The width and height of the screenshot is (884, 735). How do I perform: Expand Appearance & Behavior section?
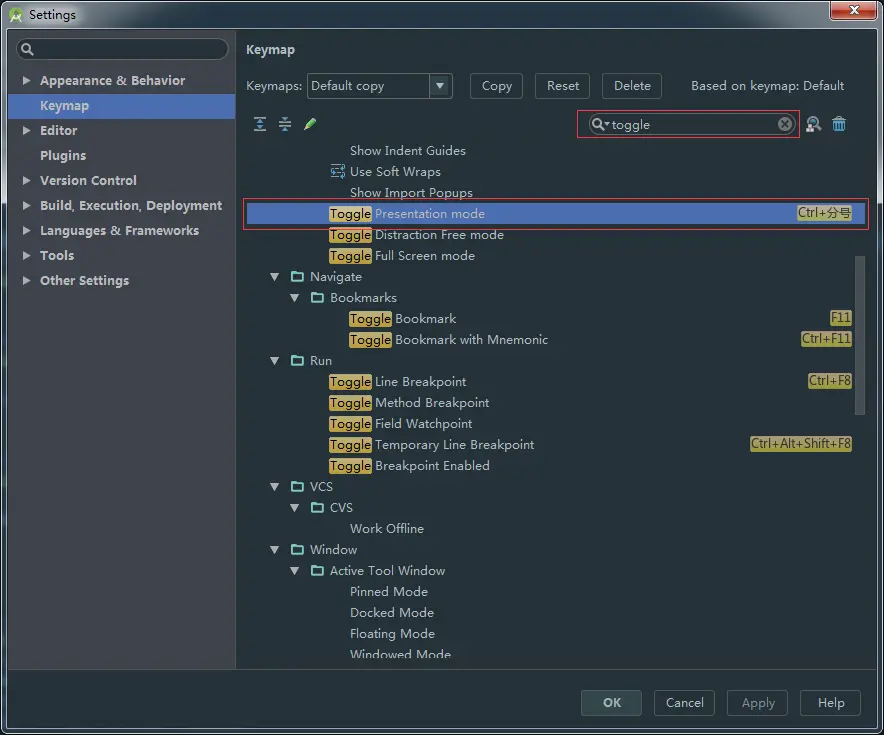click(x=26, y=80)
